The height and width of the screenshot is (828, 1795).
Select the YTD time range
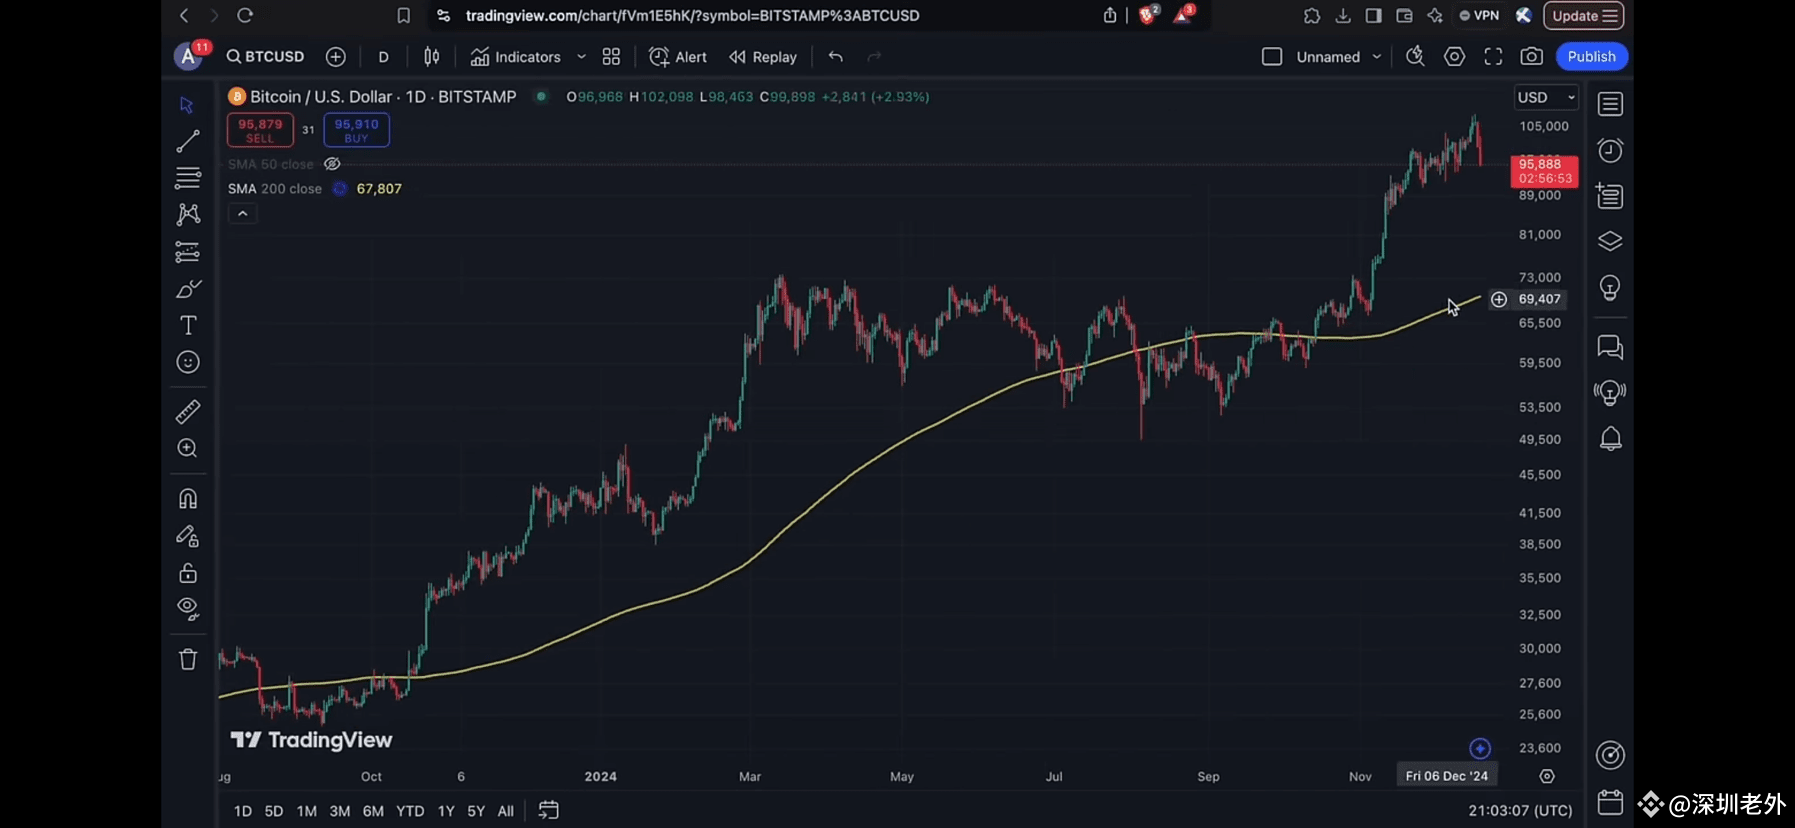(410, 811)
